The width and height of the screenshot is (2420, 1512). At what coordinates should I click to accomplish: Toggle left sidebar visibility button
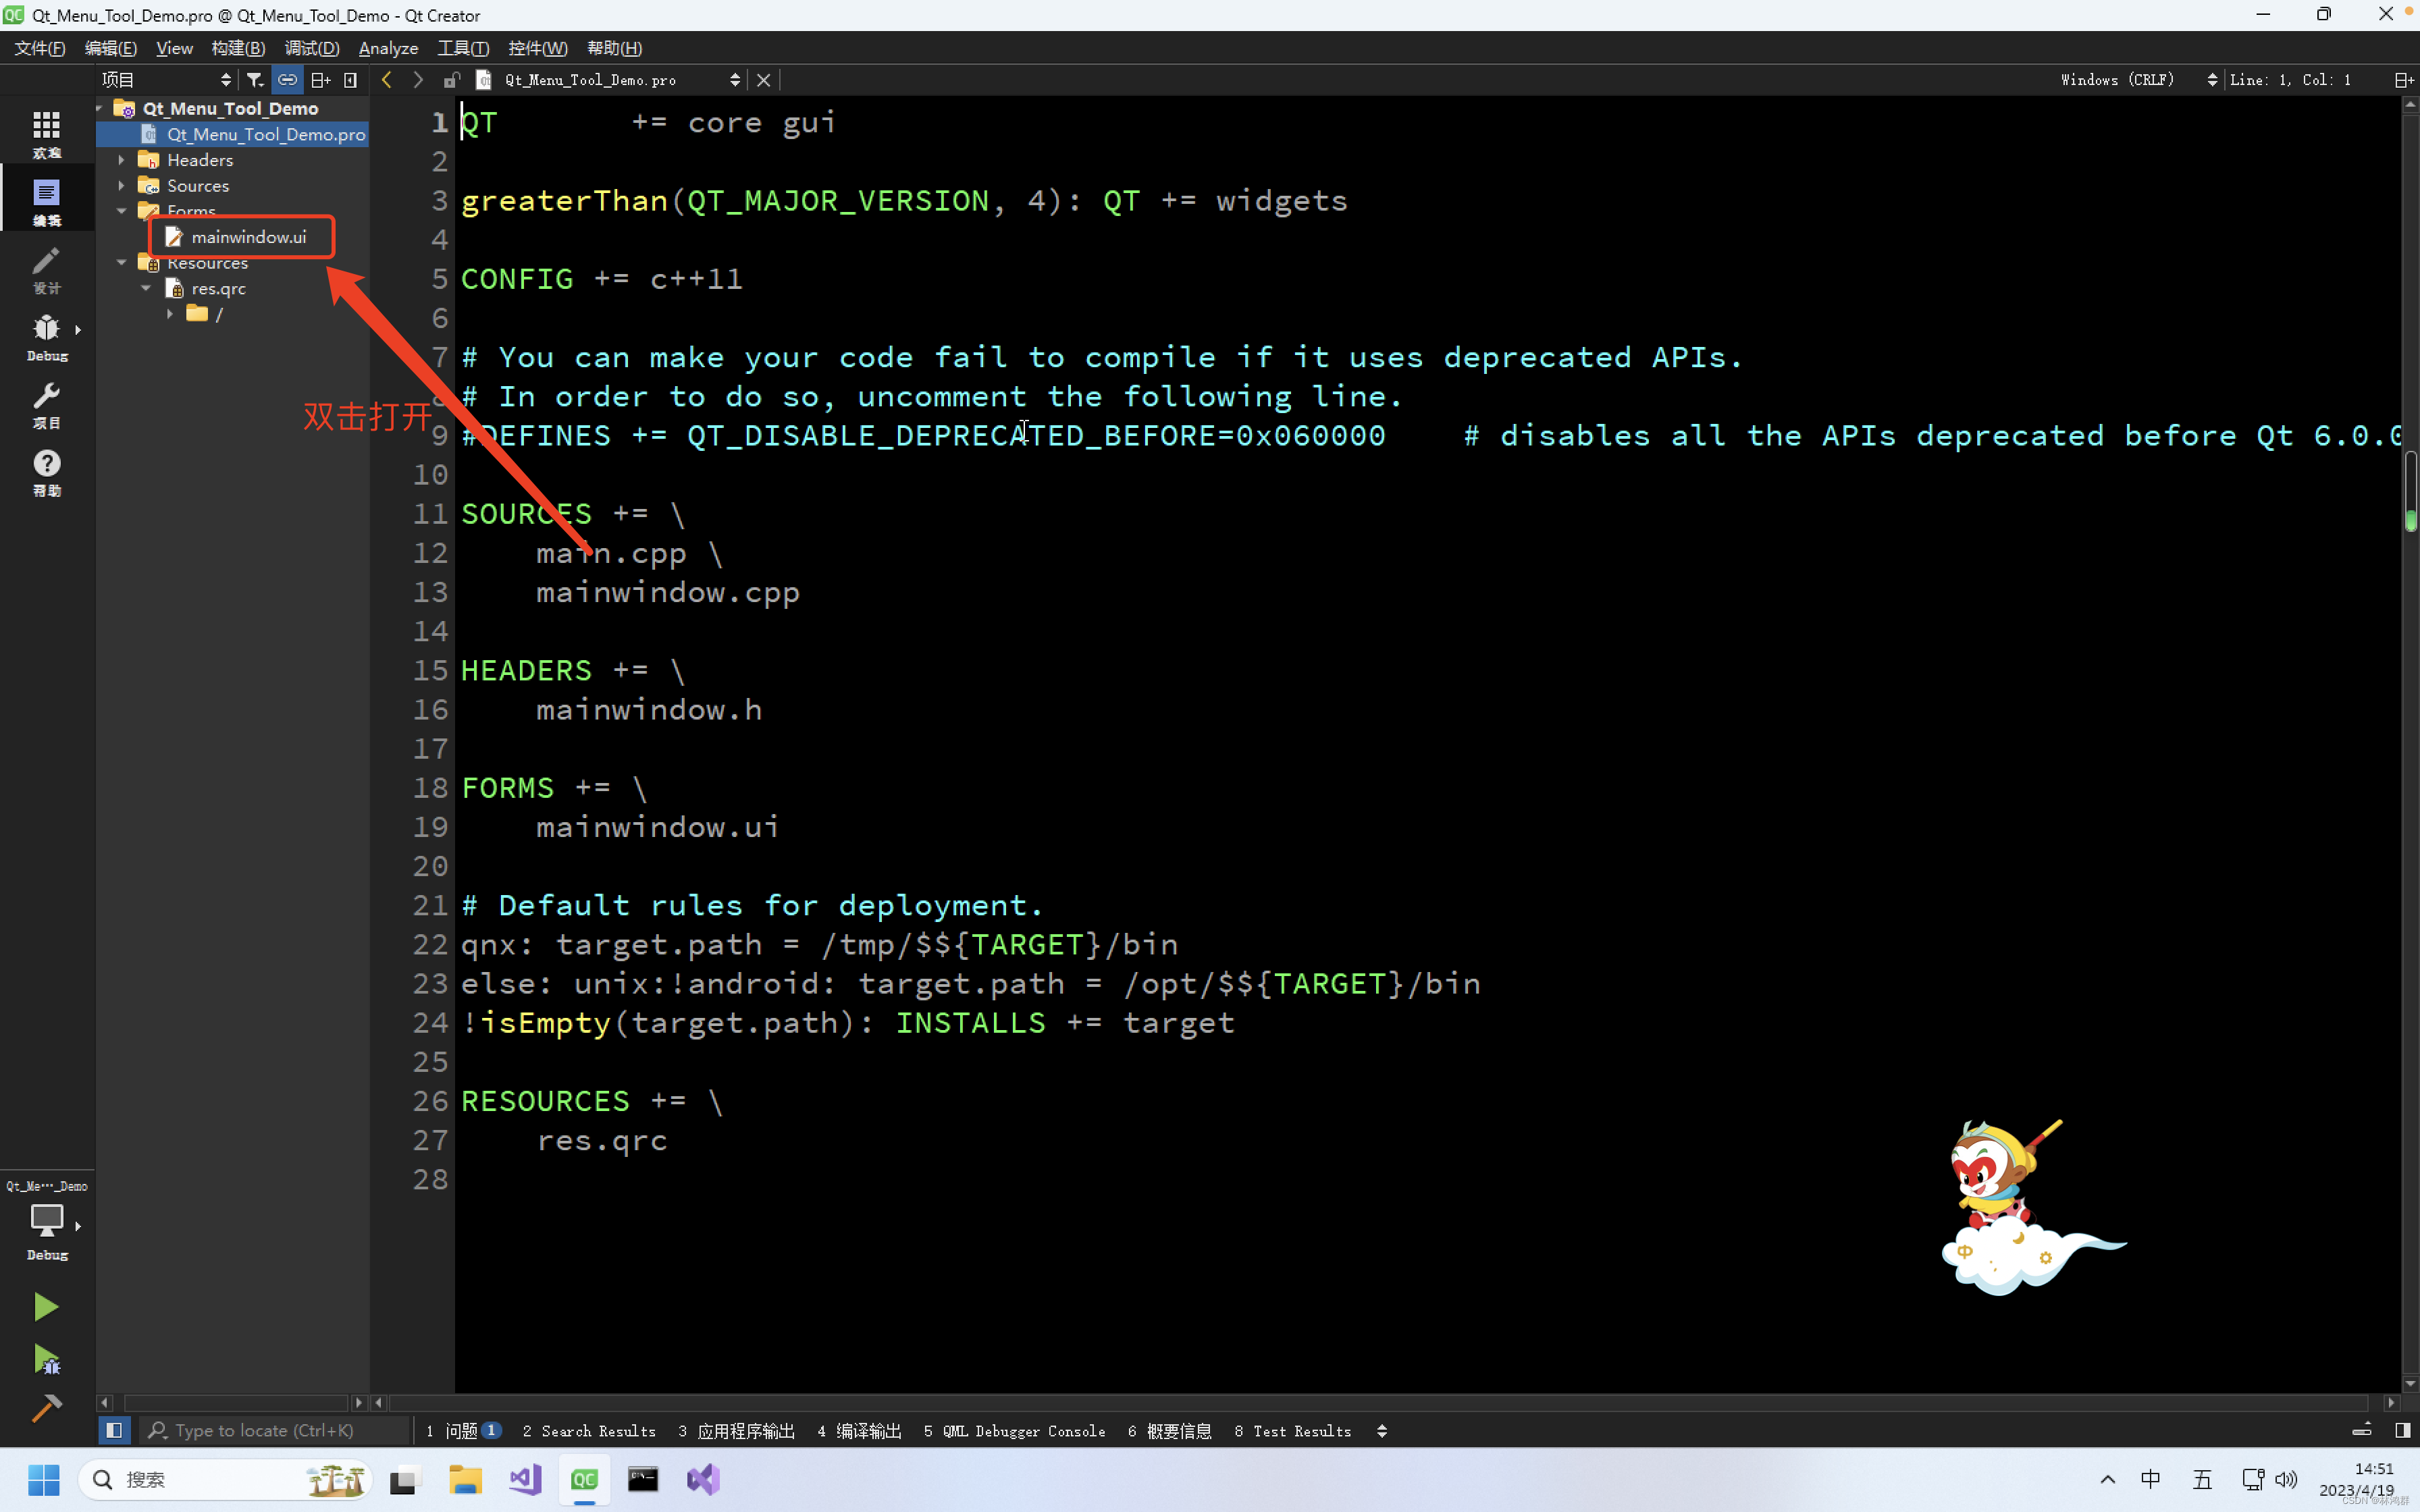(x=114, y=1431)
